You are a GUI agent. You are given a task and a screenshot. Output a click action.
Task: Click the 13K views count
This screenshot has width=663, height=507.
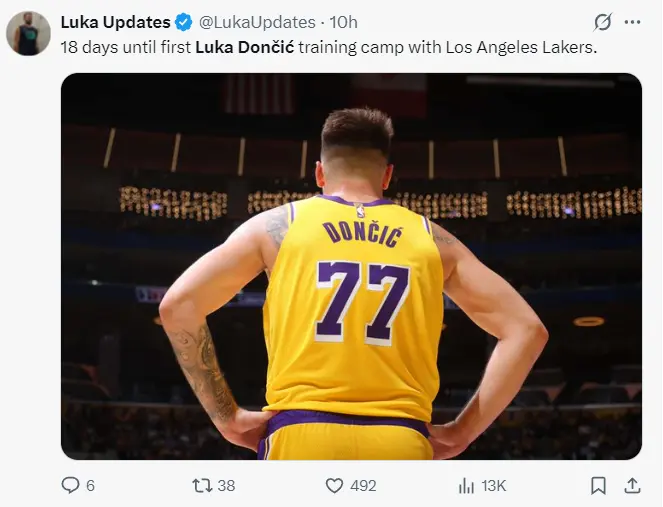tap(494, 485)
